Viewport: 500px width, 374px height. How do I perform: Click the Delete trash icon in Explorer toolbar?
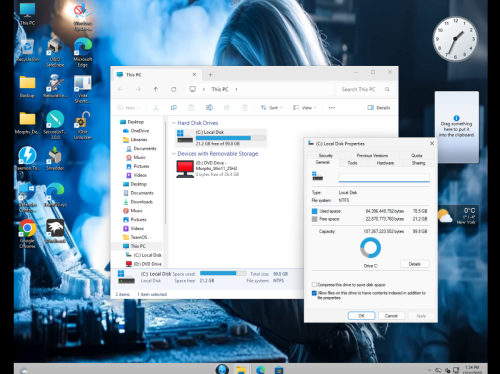point(245,108)
